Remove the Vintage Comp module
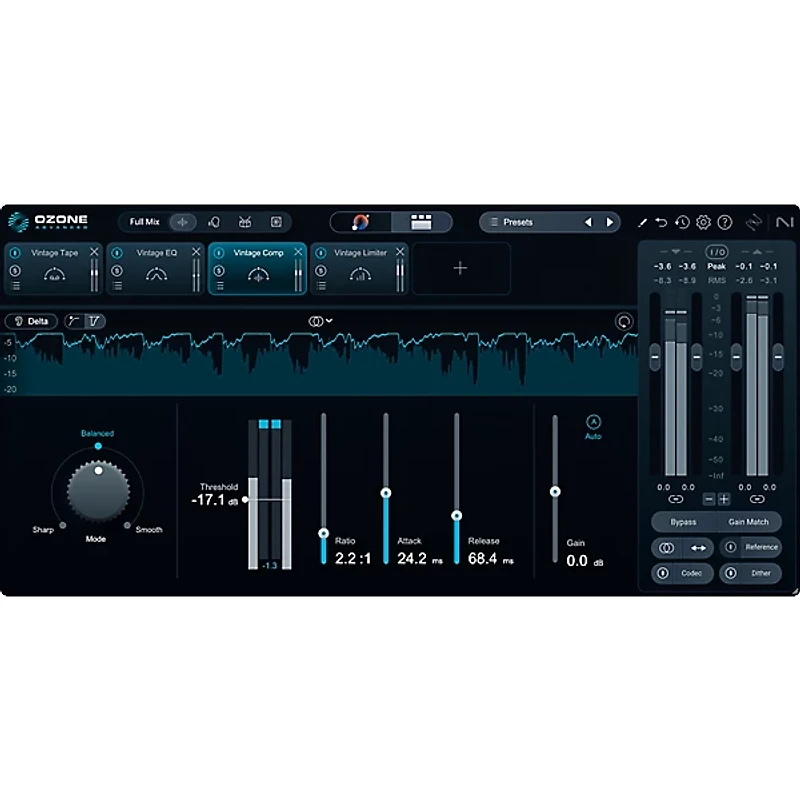 298,252
